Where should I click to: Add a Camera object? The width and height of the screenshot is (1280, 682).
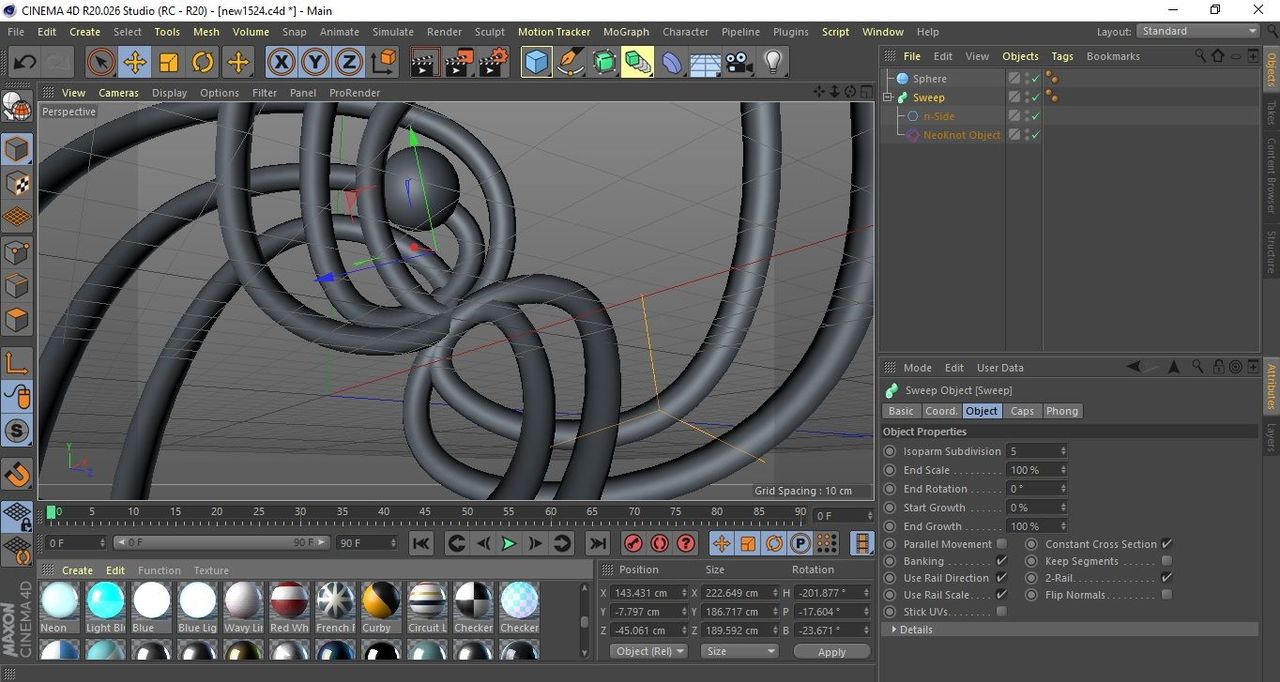click(x=739, y=63)
